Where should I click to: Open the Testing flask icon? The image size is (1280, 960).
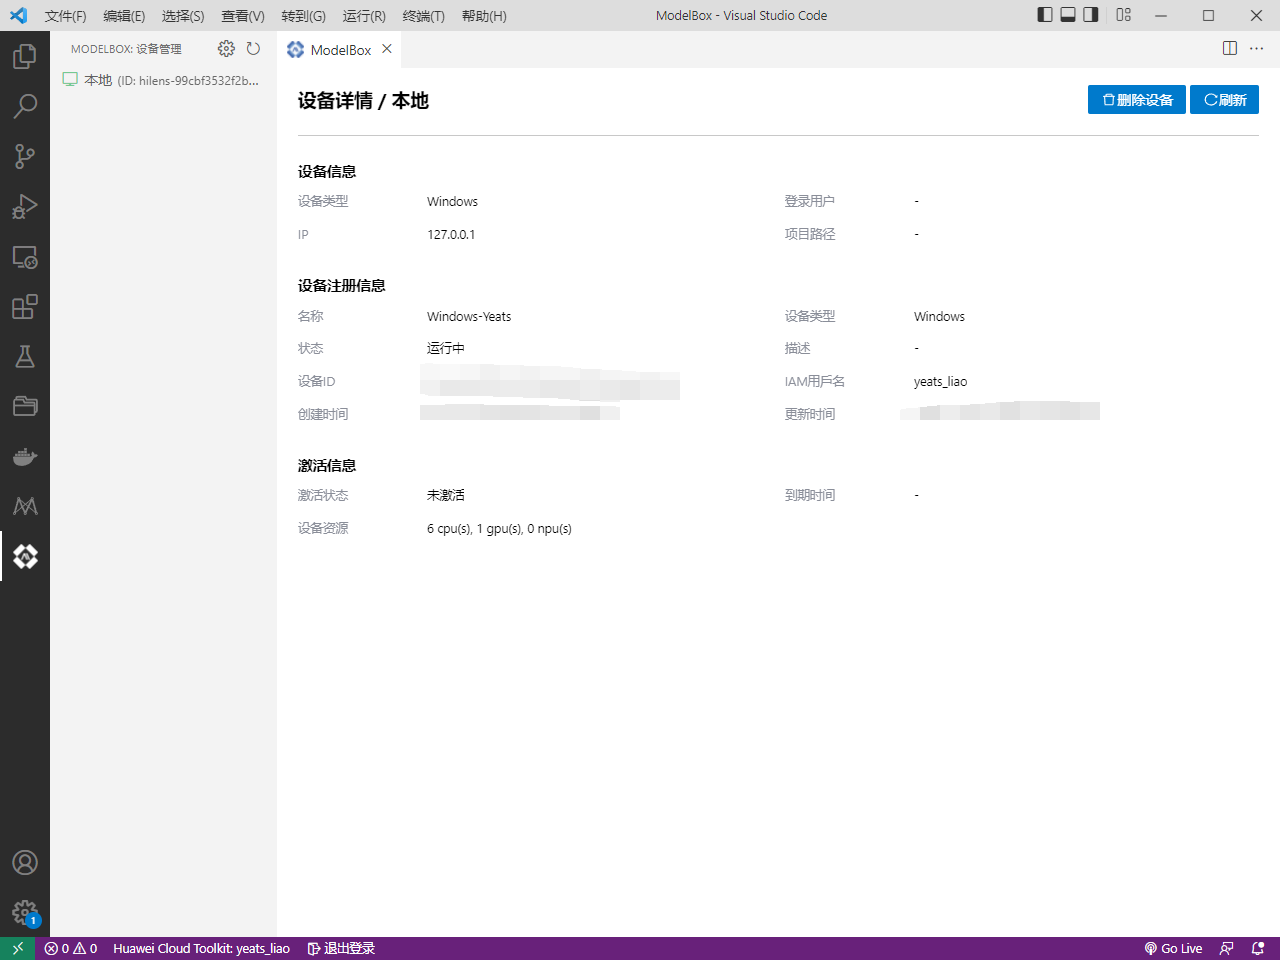point(25,356)
